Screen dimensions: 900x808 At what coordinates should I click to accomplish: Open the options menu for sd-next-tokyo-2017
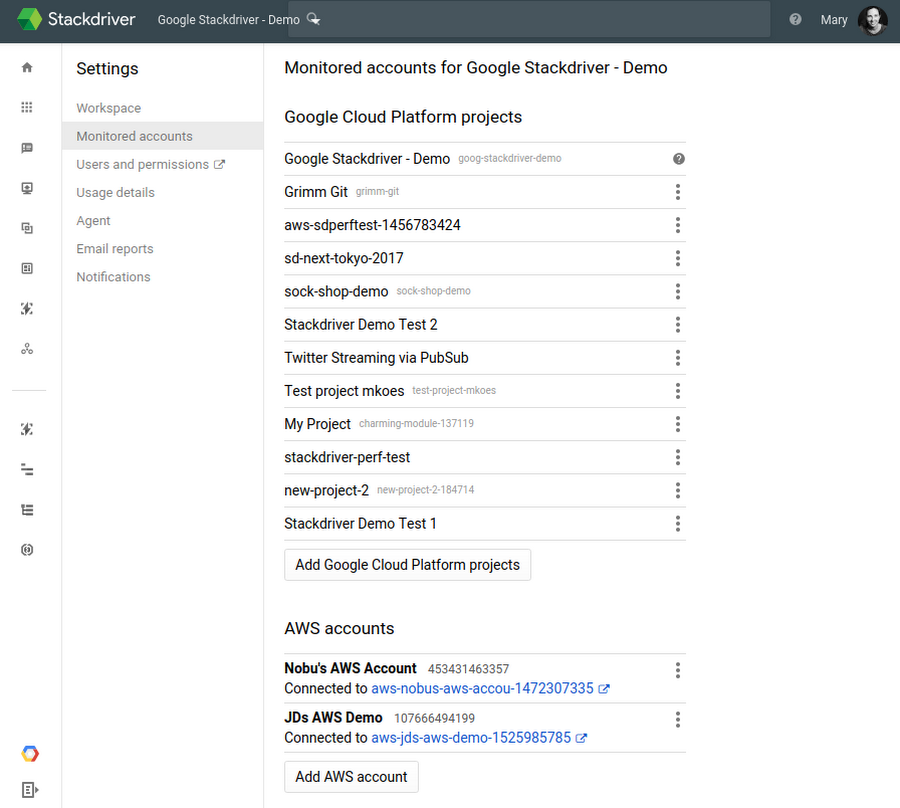[678, 258]
